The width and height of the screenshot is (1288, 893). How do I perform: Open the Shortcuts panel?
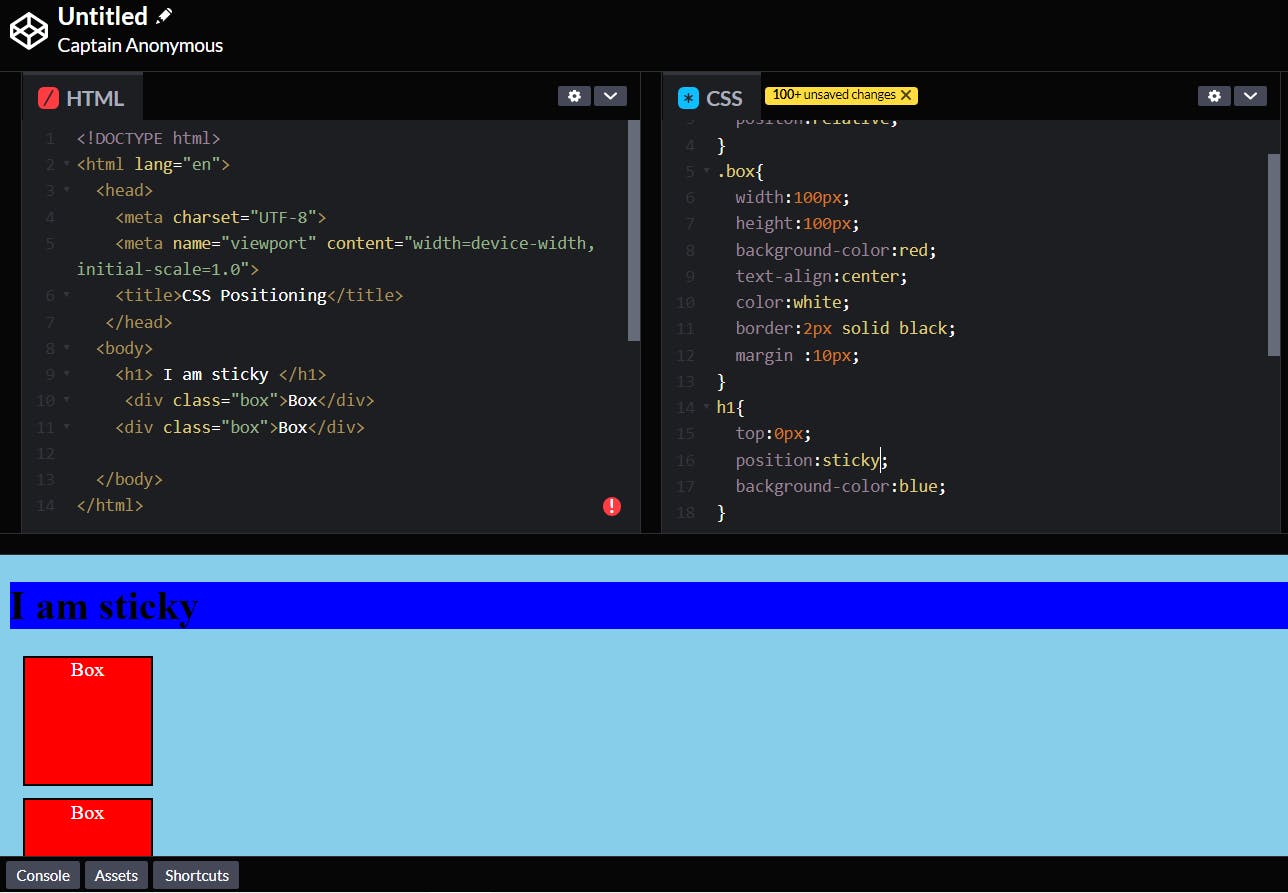pos(196,875)
